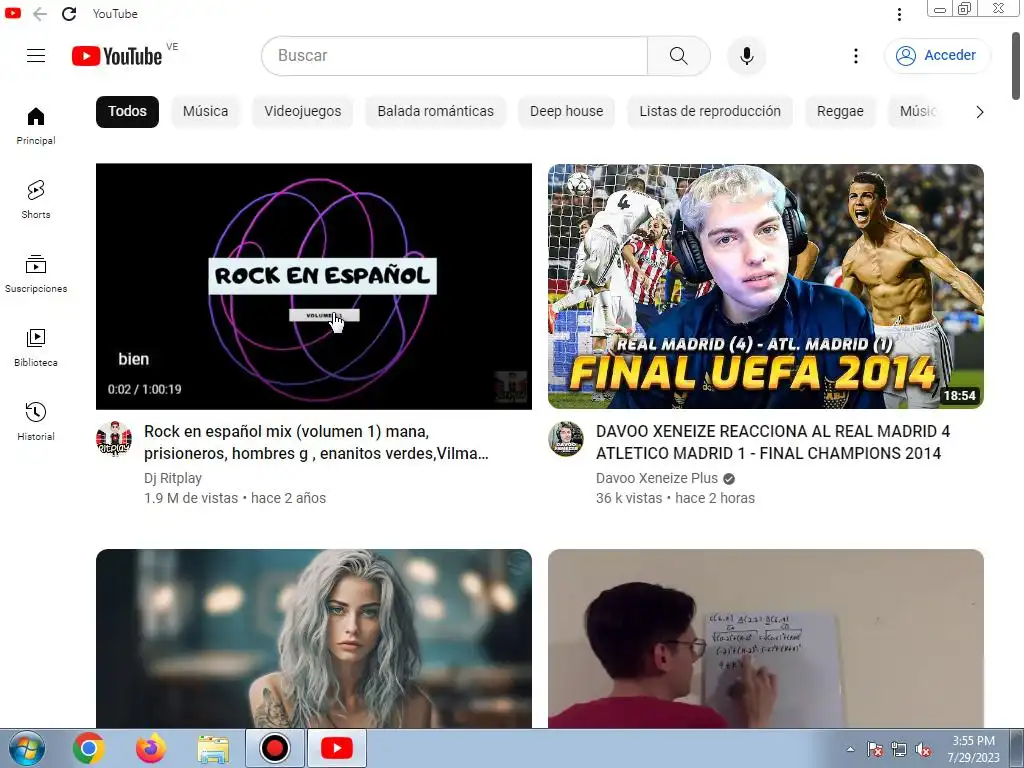
Task: Click the Windows Start button
Action: tap(27, 748)
